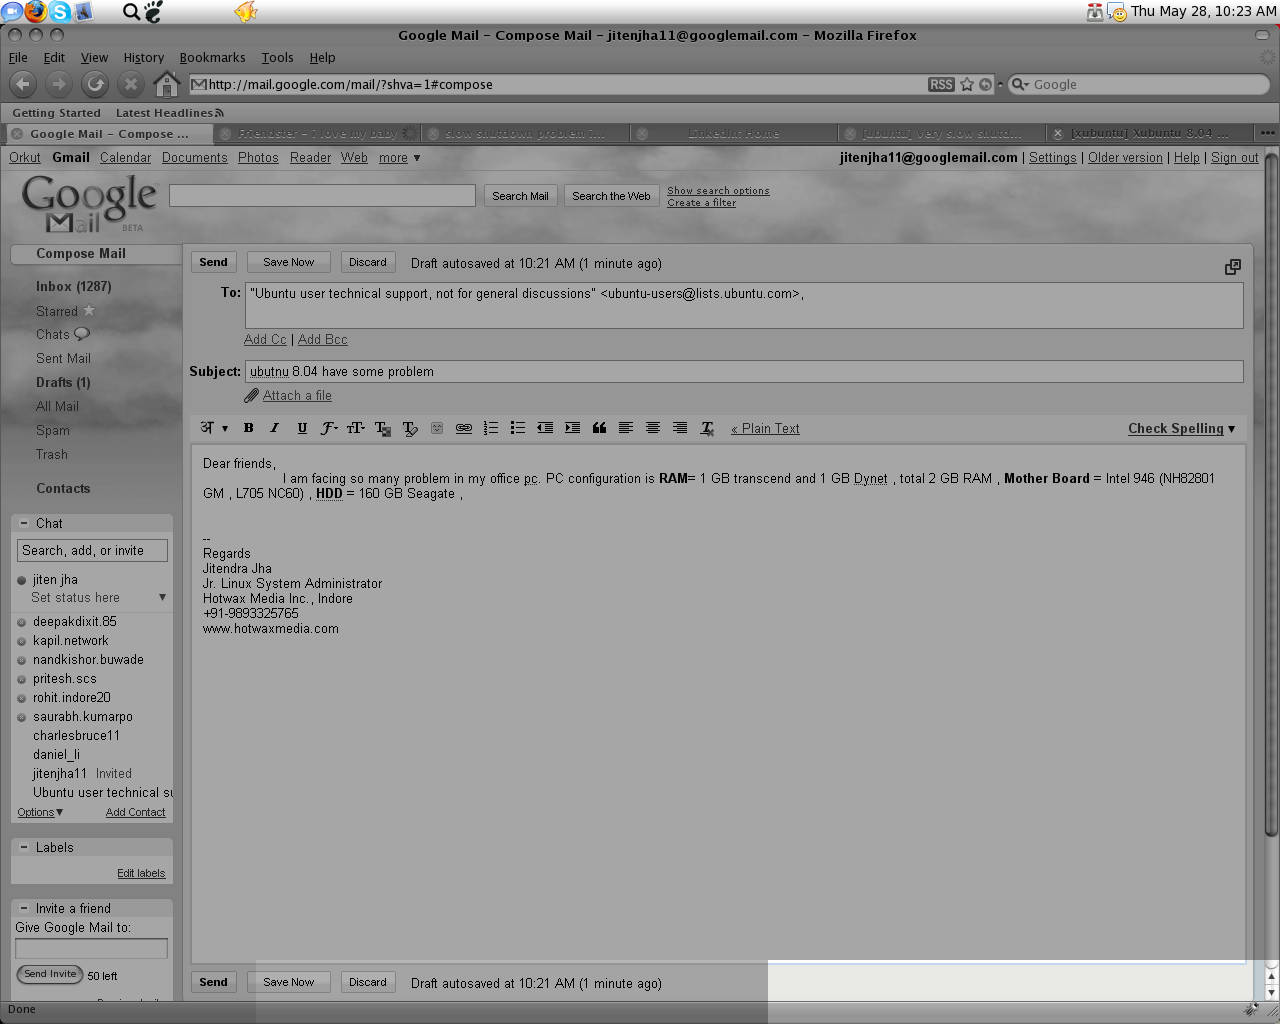The image size is (1280, 1024).
Task: Align text right in the message
Action: (680, 428)
